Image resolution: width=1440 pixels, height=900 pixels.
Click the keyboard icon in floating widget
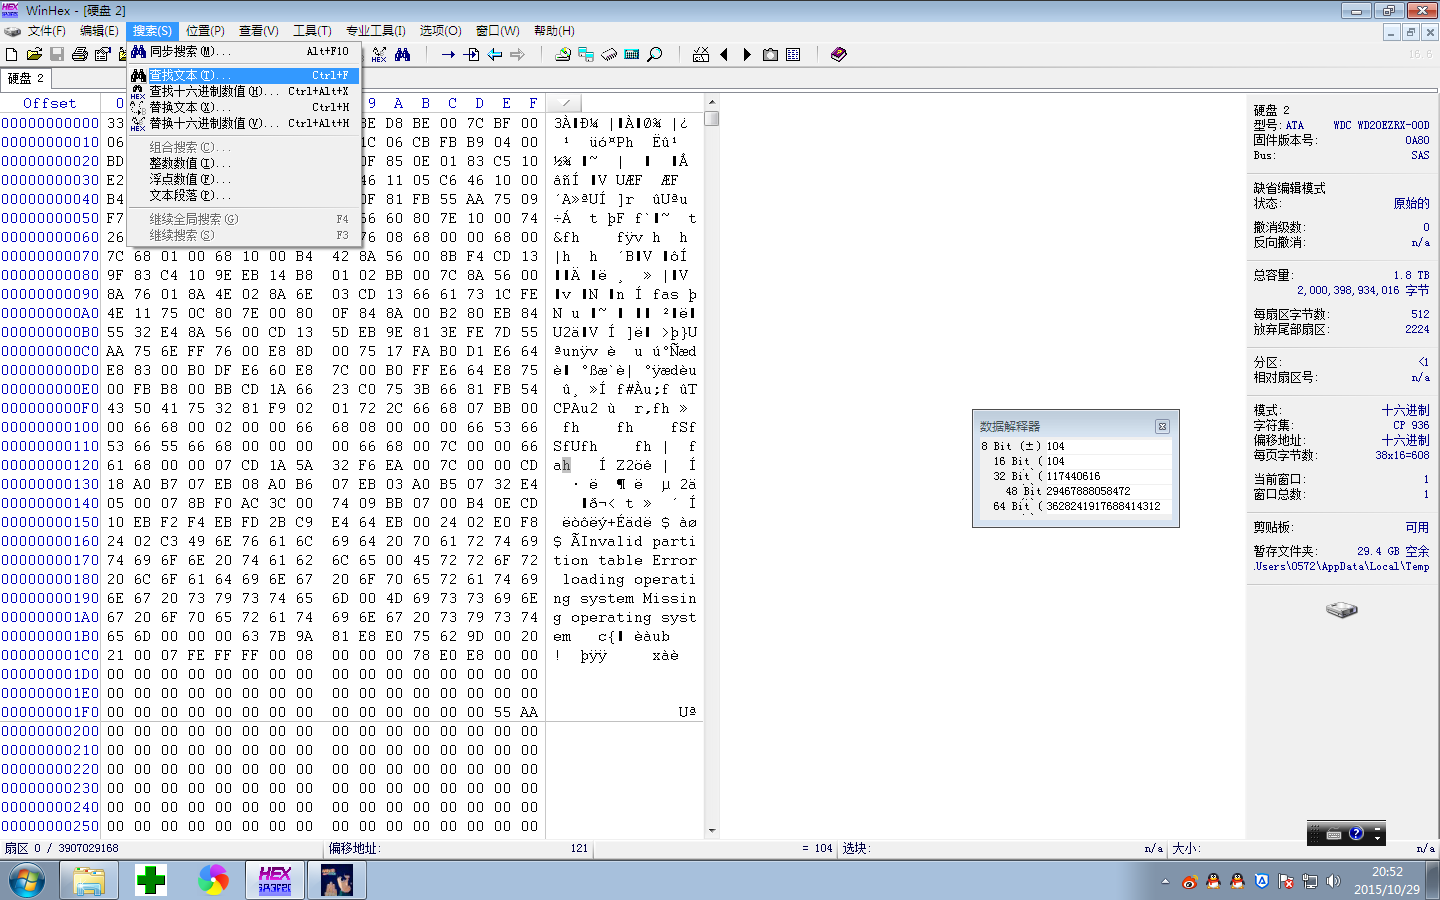coord(1334,834)
